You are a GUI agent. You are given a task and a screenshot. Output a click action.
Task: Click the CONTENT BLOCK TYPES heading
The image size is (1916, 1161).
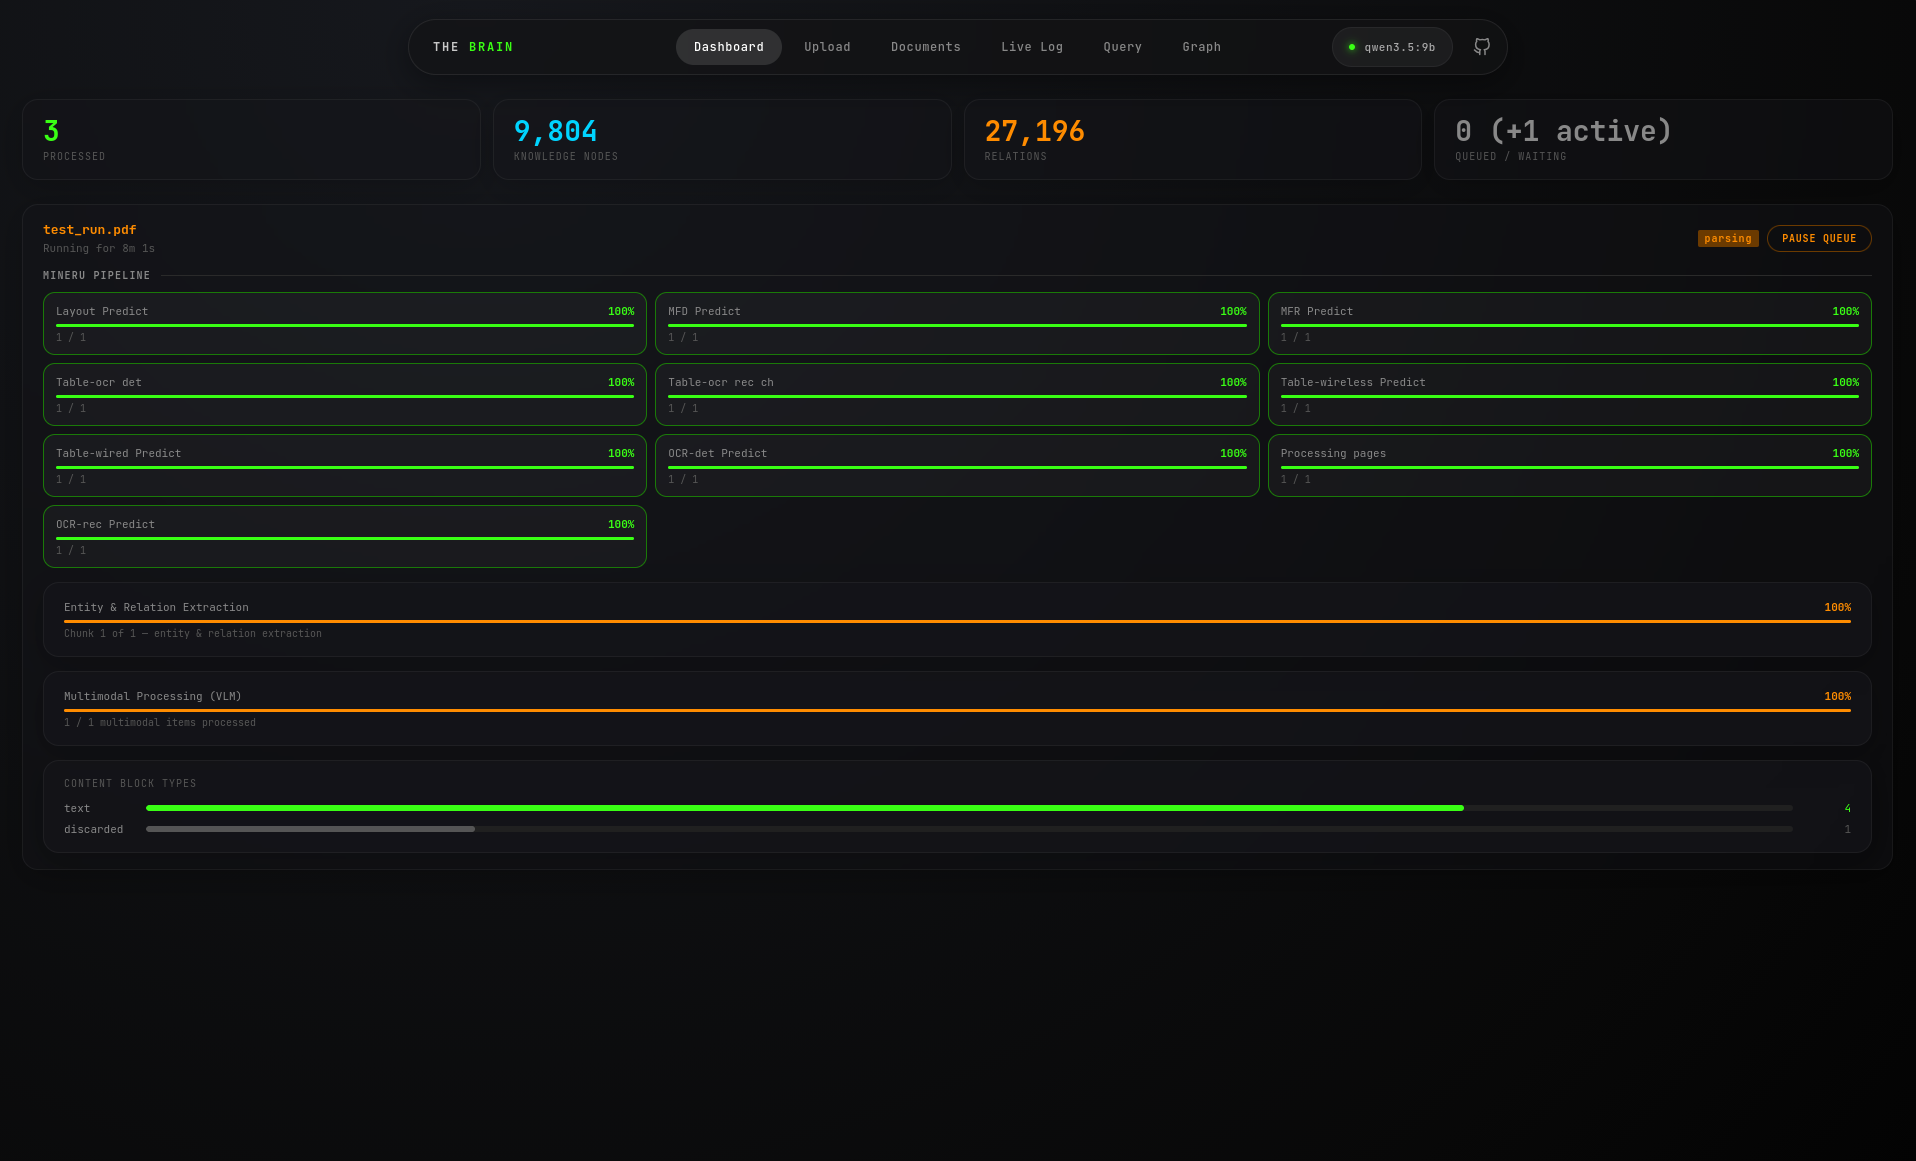pyautogui.click(x=130, y=784)
